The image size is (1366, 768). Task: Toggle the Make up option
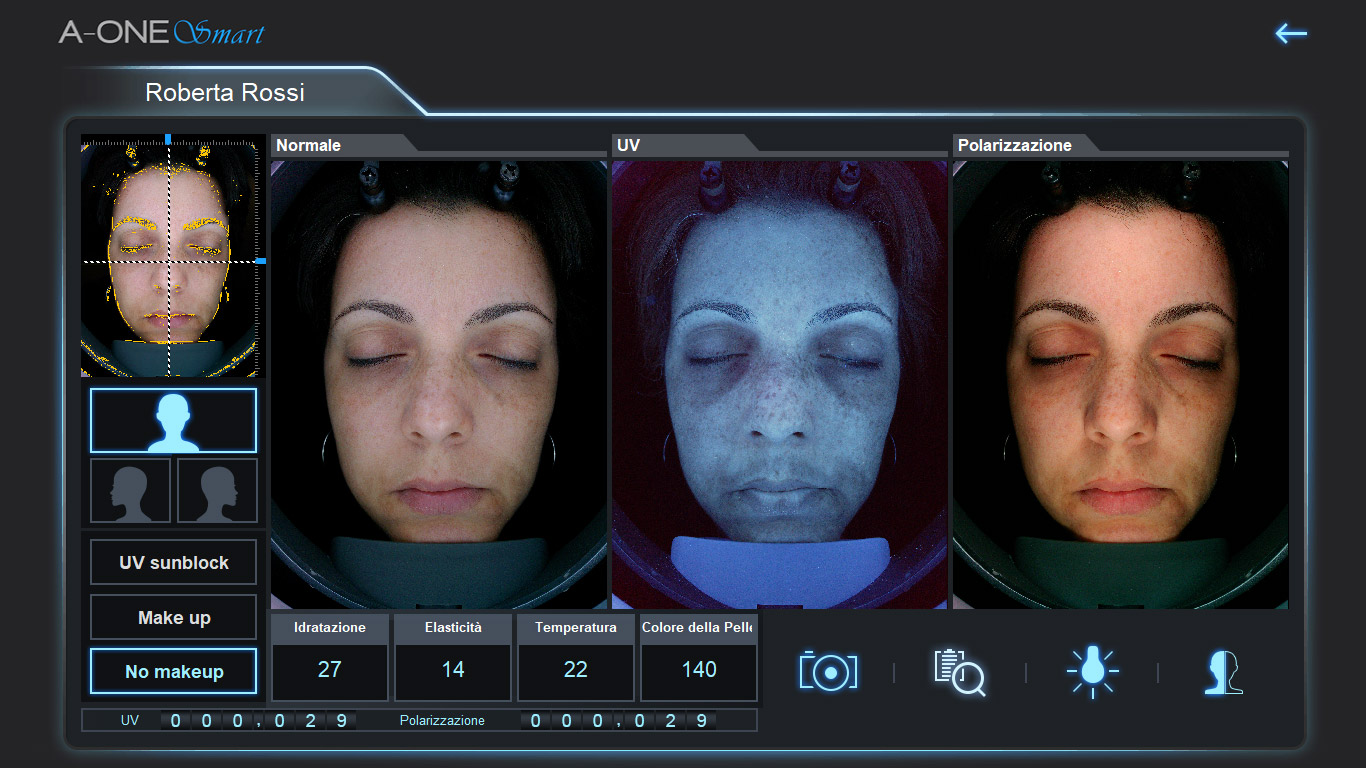coord(173,617)
